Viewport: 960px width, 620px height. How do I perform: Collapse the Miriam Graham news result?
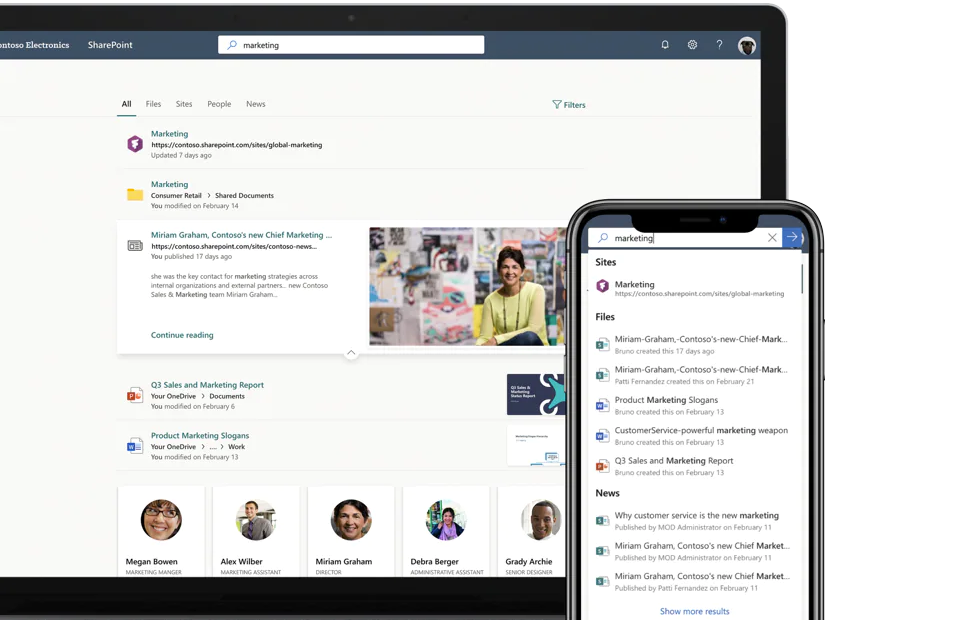click(351, 353)
